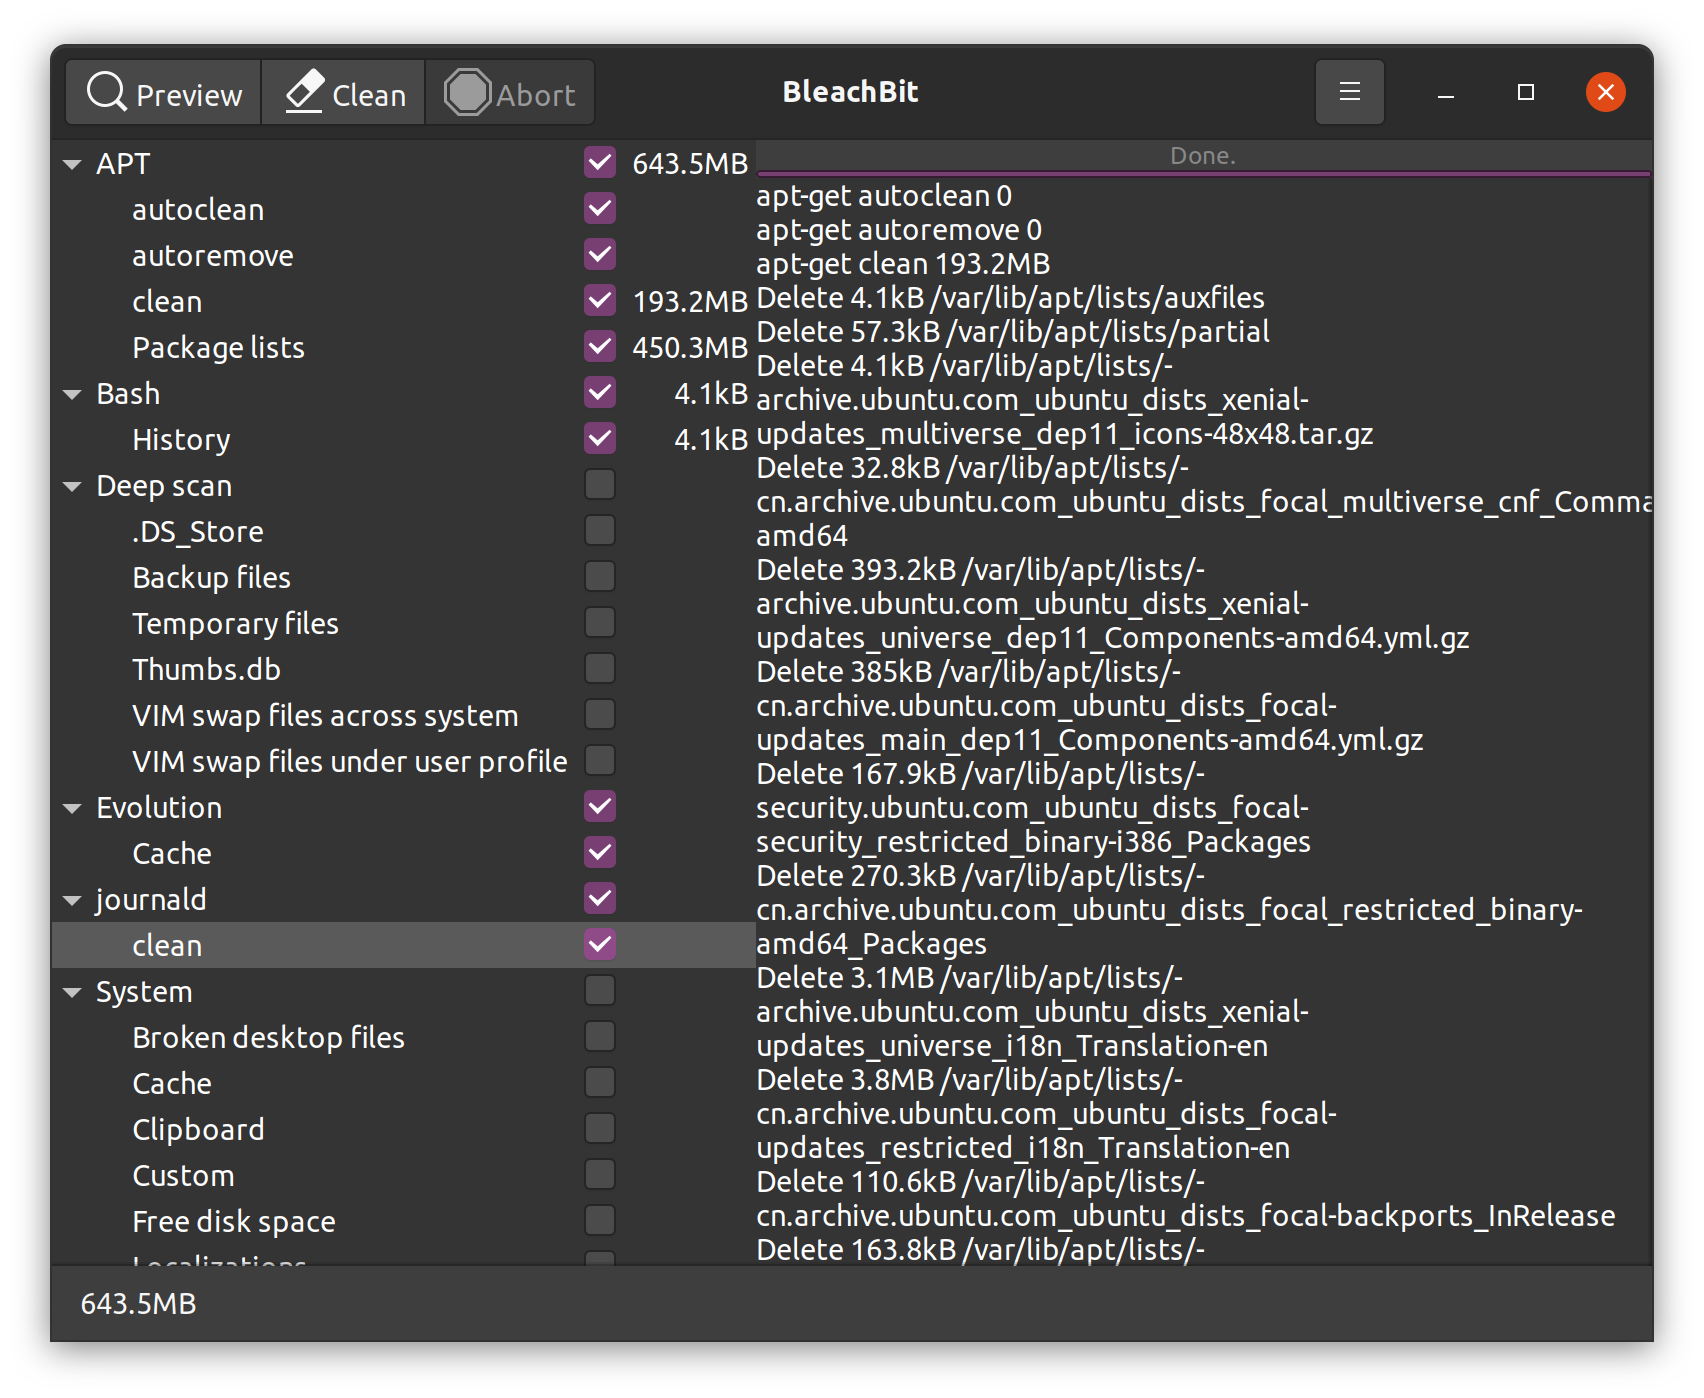The height and width of the screenshot is (1398, 1704).
Task: Collapse the System category arrow
Action: 72,993
